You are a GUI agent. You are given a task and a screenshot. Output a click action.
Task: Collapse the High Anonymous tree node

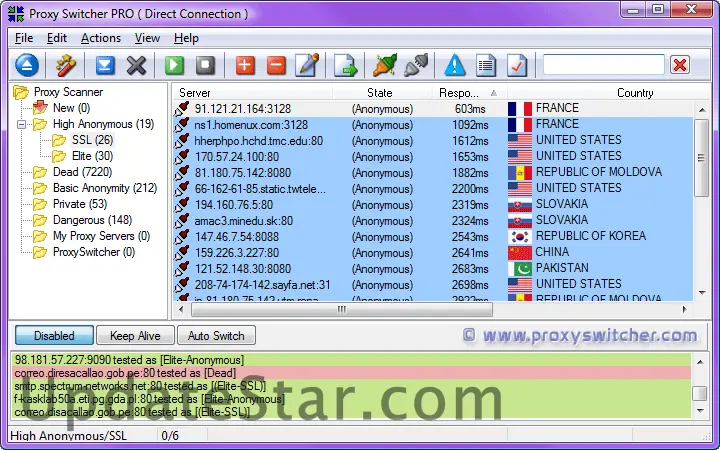[x=21, y=124]
